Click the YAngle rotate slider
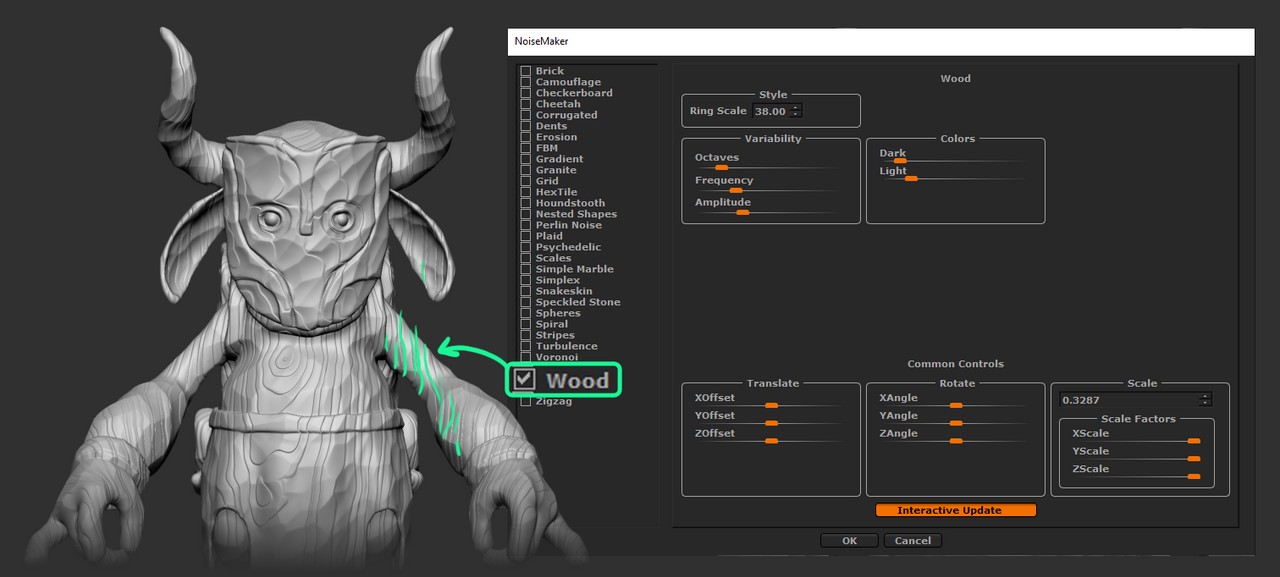The height and width of the screenshot is (577, 1280). pyautogui.click(x=956, y=423)
